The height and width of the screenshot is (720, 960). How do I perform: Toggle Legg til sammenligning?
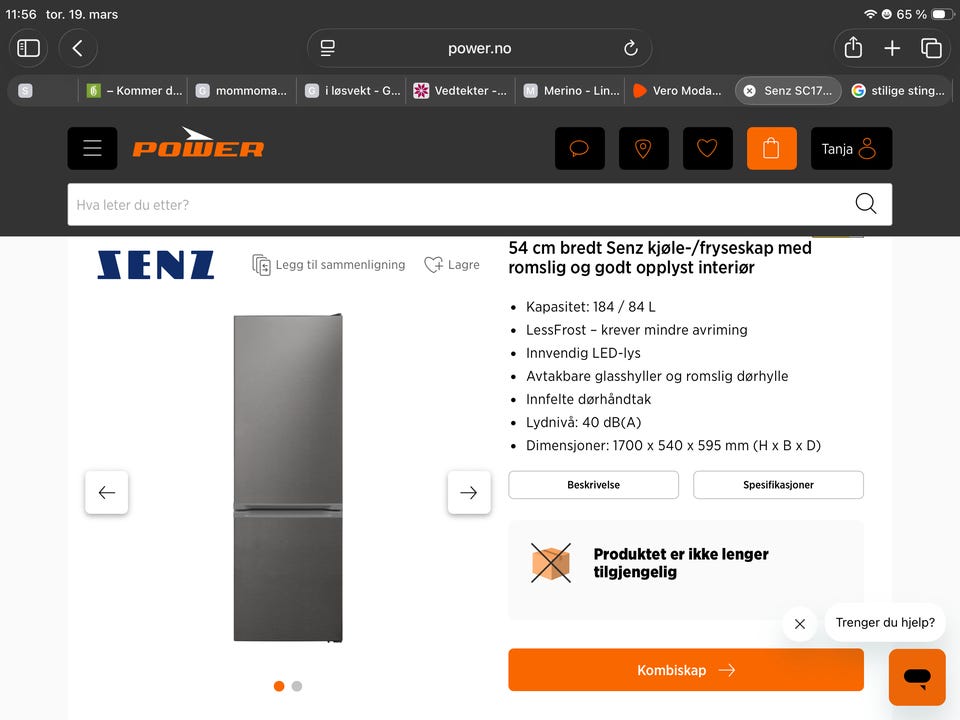click(x=329, y=265)
